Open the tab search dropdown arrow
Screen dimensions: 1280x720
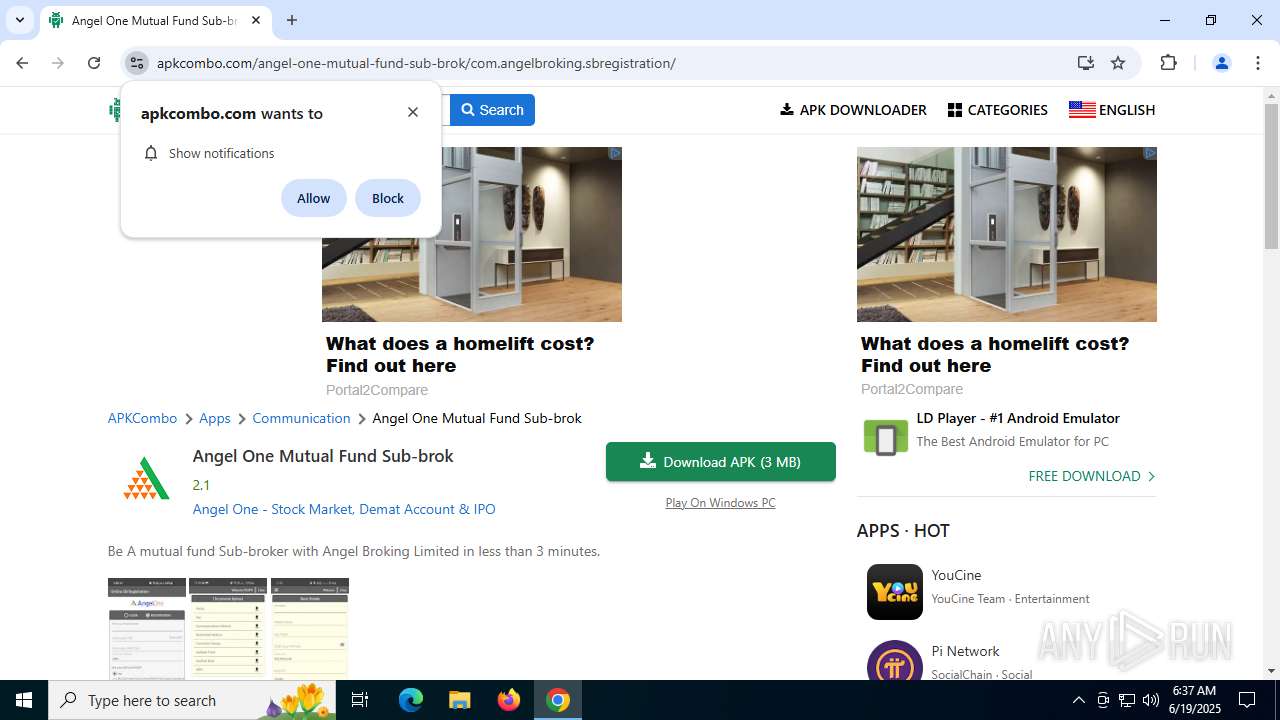[x=19, y=20]
